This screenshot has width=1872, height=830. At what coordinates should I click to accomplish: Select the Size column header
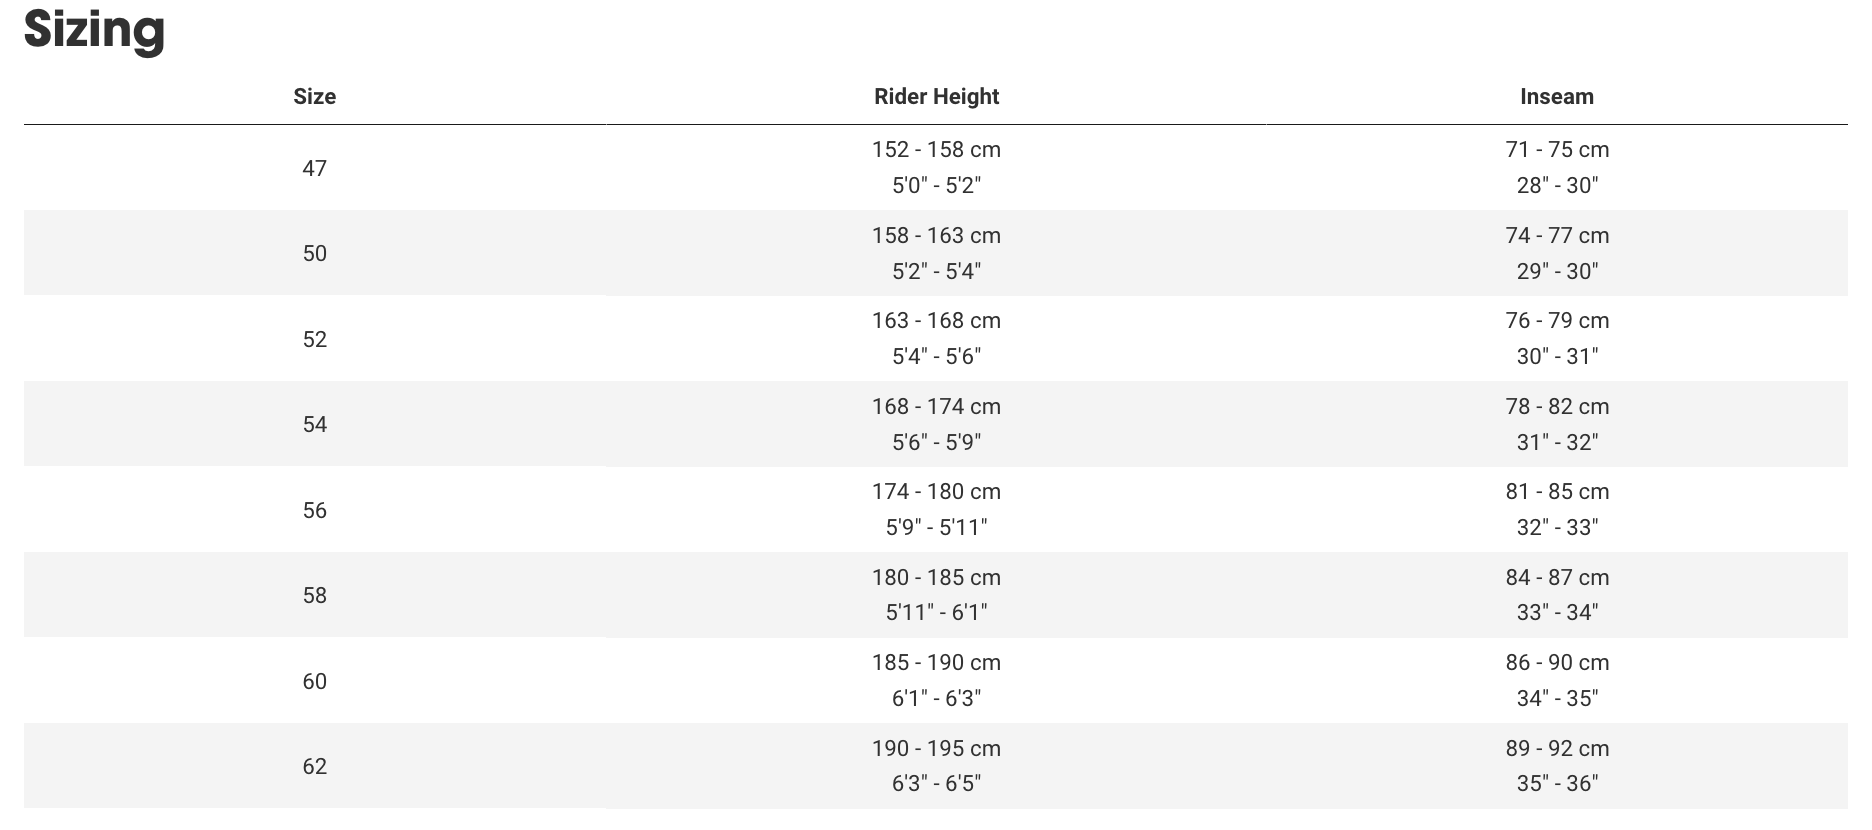[314, 97]
